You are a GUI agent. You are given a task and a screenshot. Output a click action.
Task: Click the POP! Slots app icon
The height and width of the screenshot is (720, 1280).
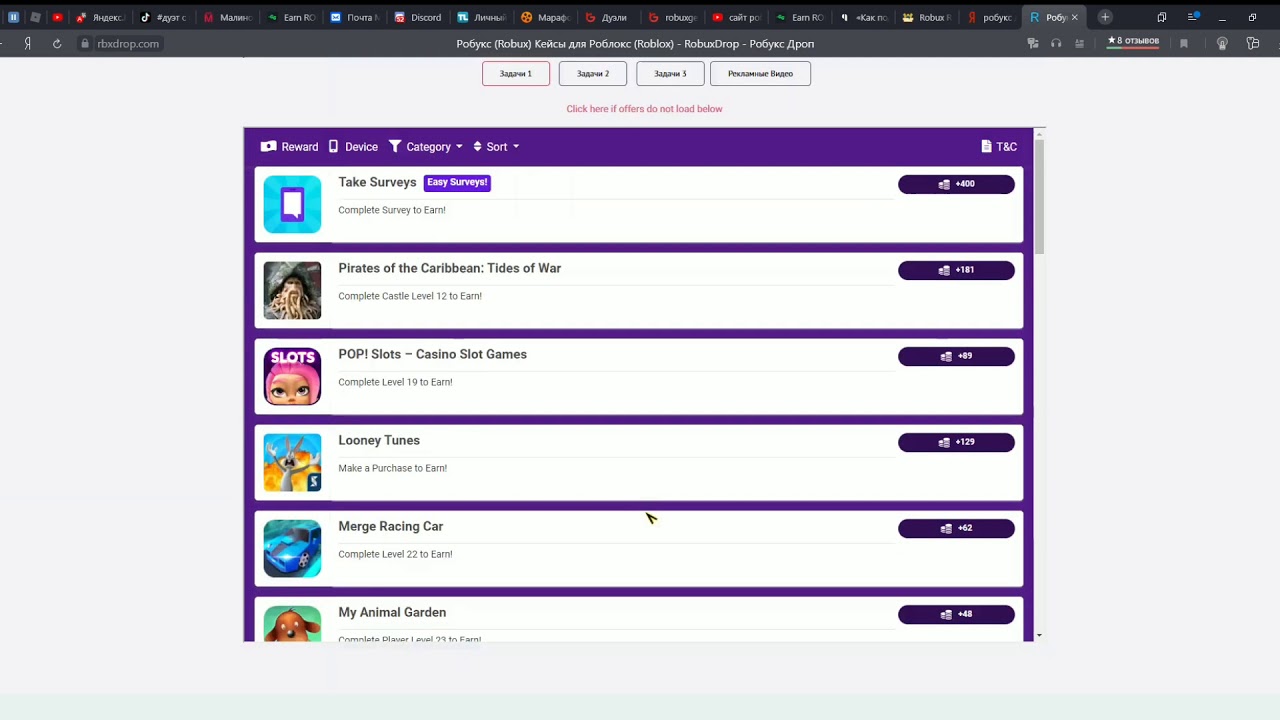(292, 376)
